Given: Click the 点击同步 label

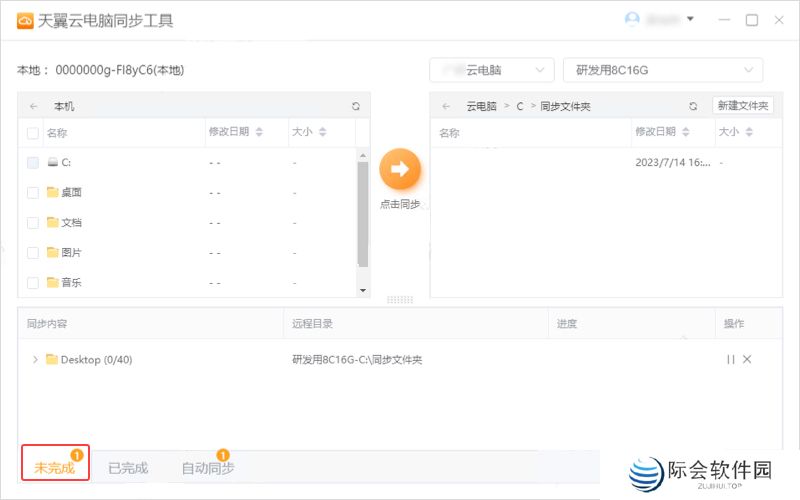Looking at the screenshot, I should coord(400,204).
